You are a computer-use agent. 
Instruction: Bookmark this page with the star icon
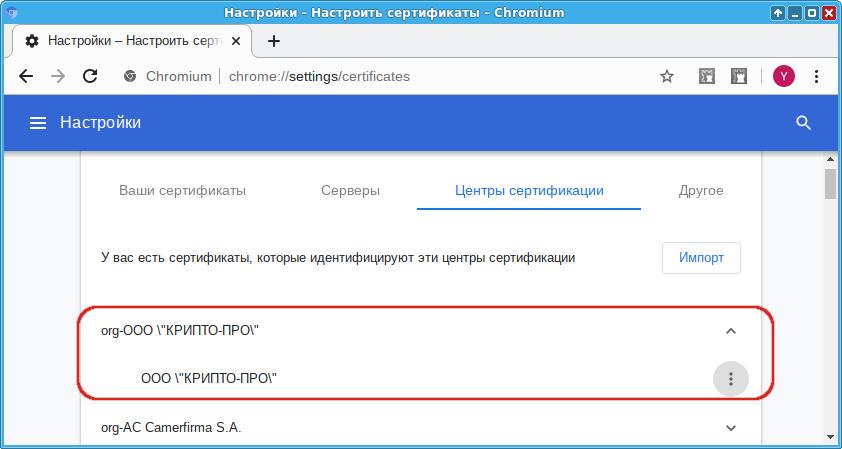pos(666,77)
